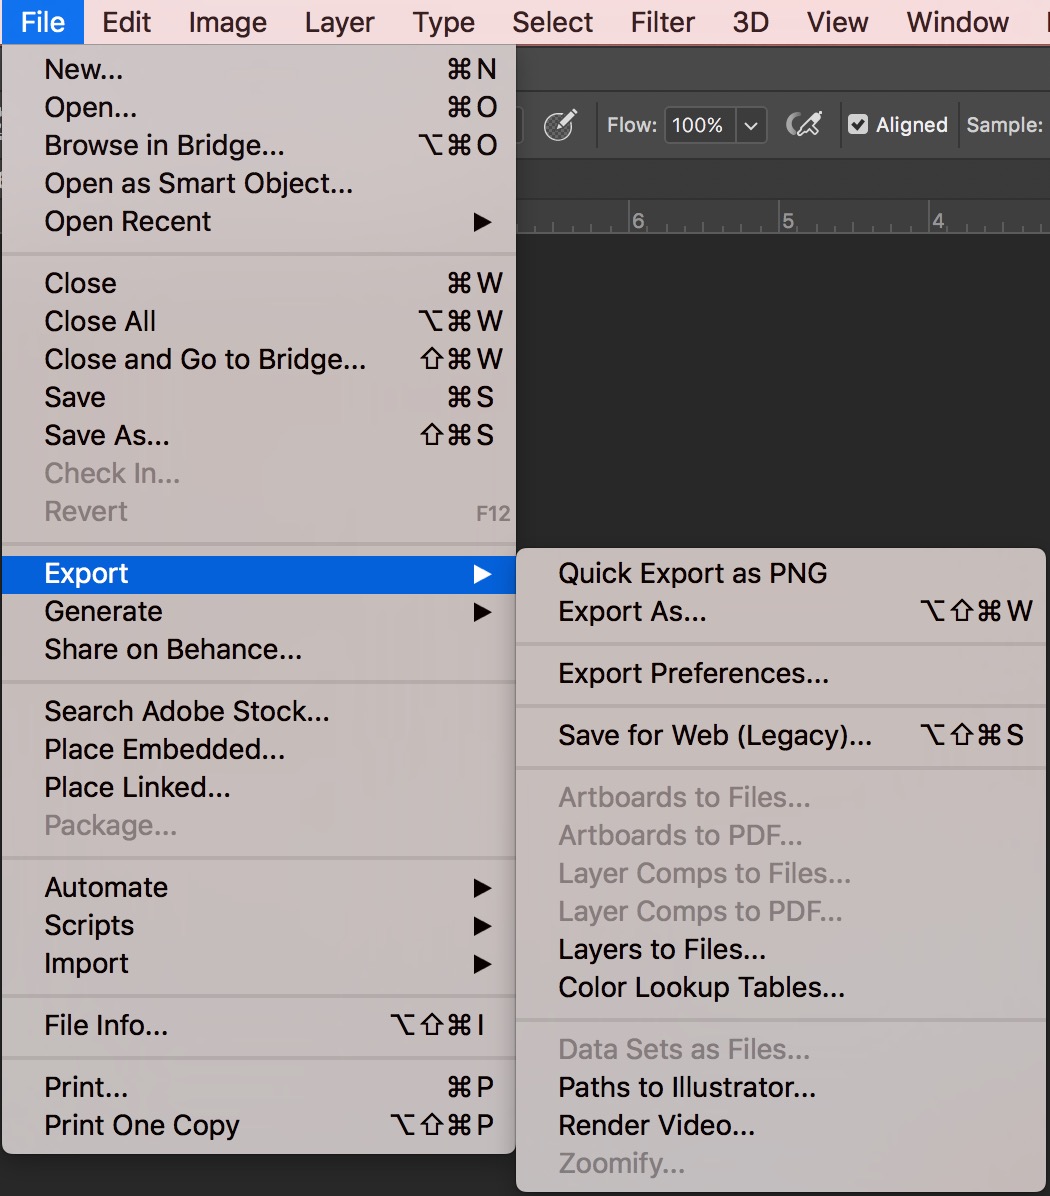The image size is (1050, 1196).
Task: Select Search Adobe Stock...
Action: point(259,712)
